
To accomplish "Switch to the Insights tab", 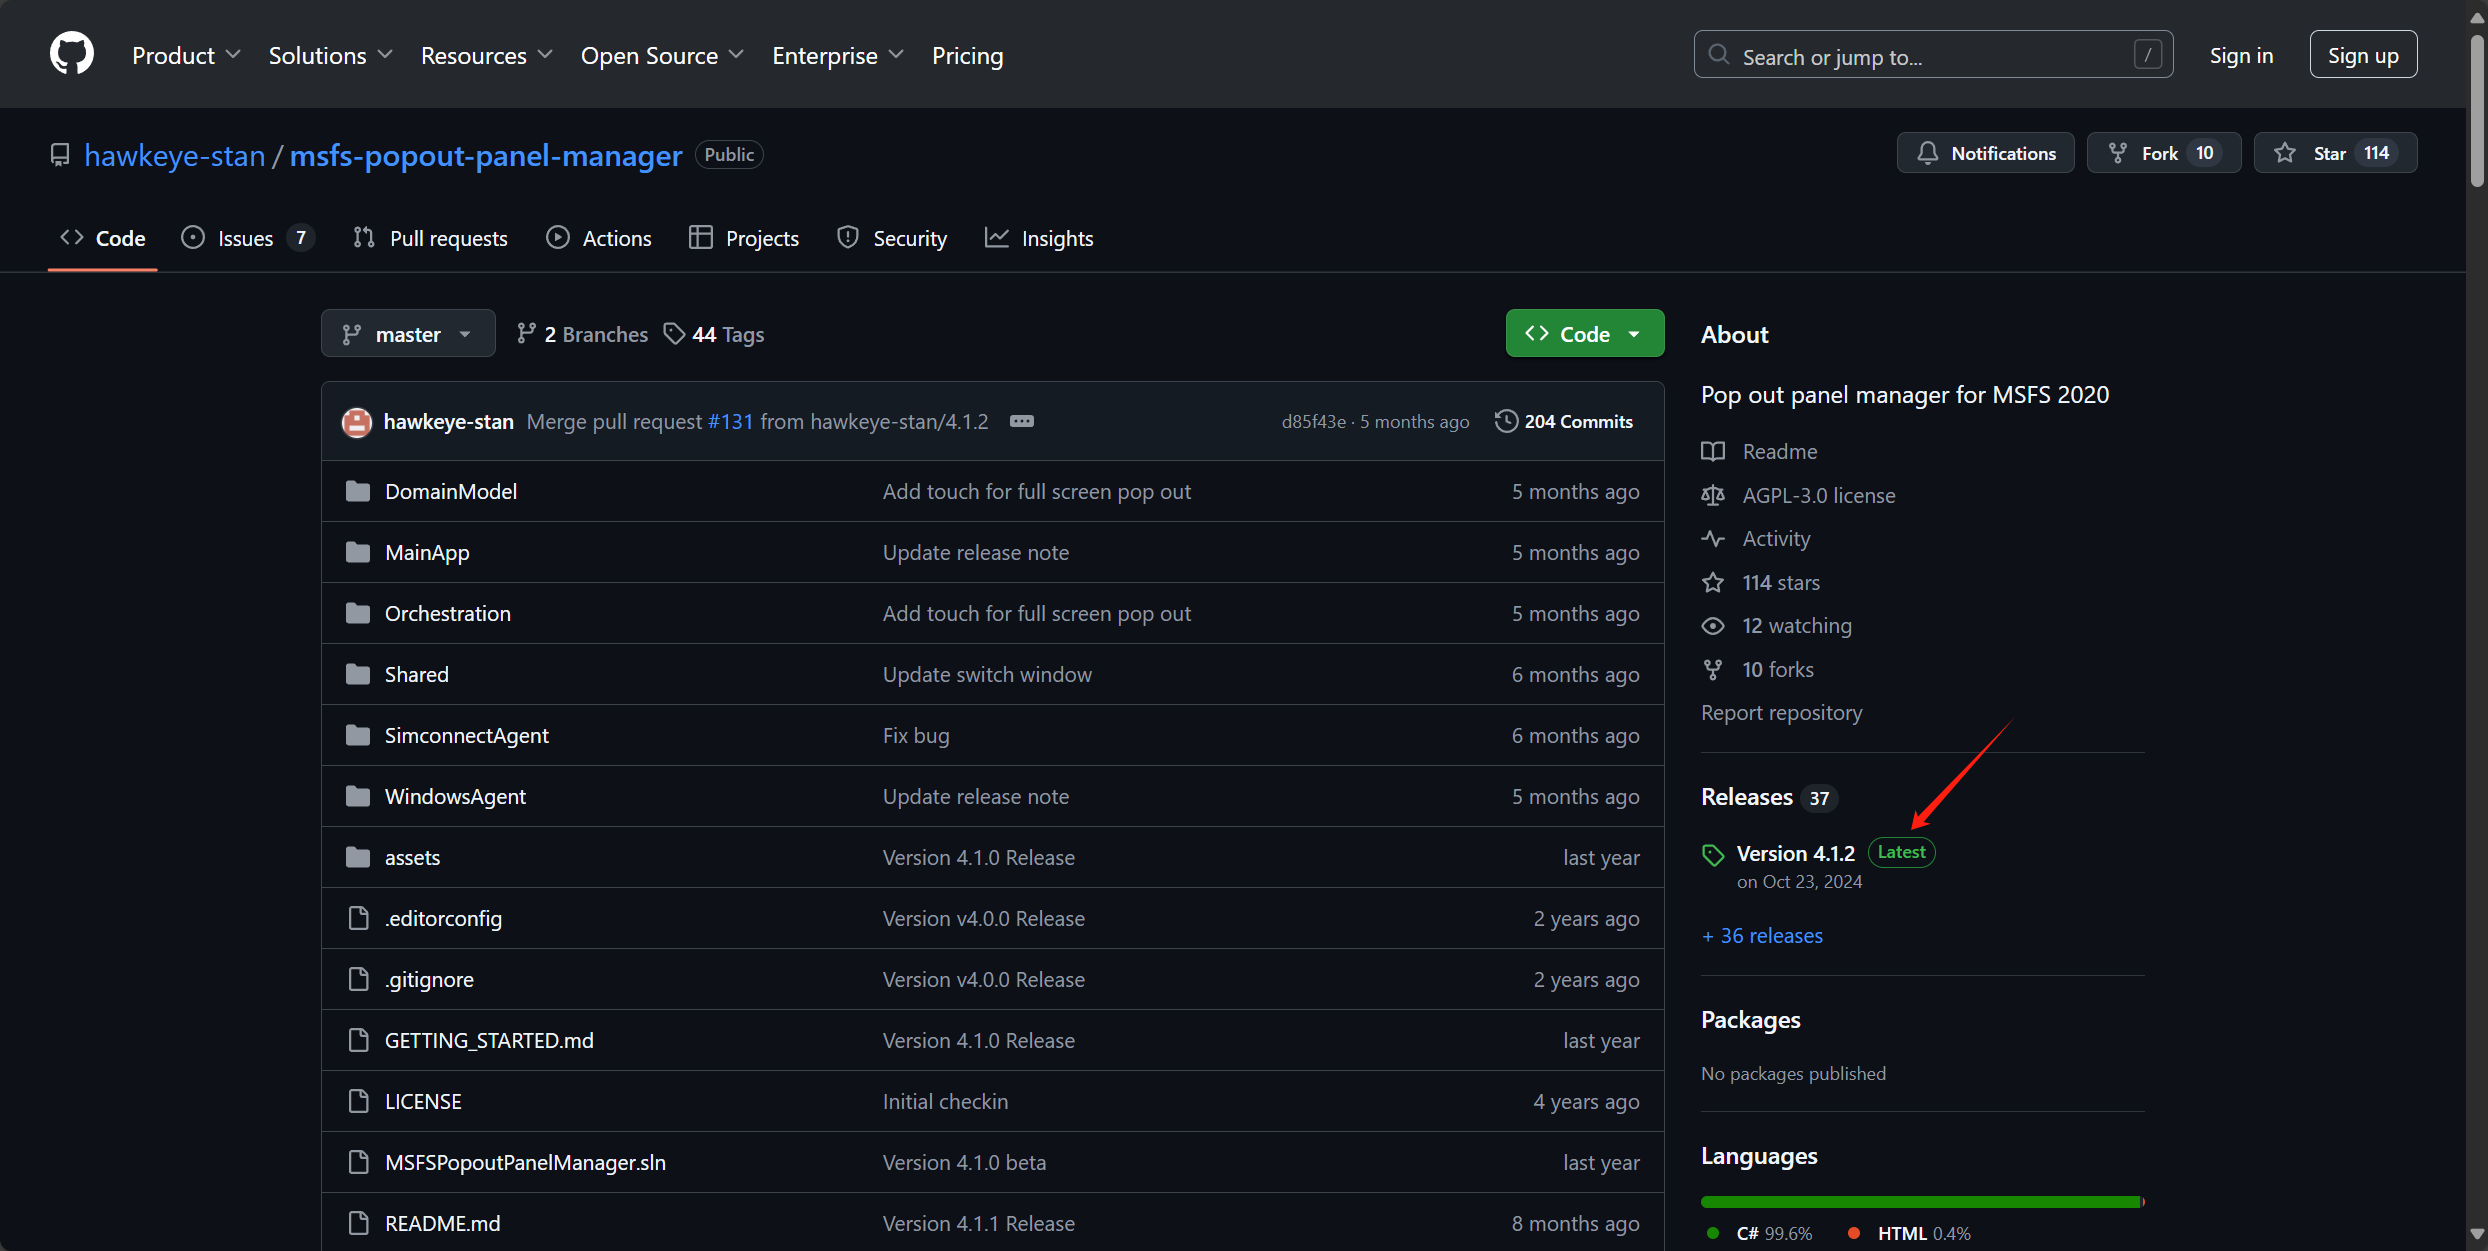I will pos(1039,238).
